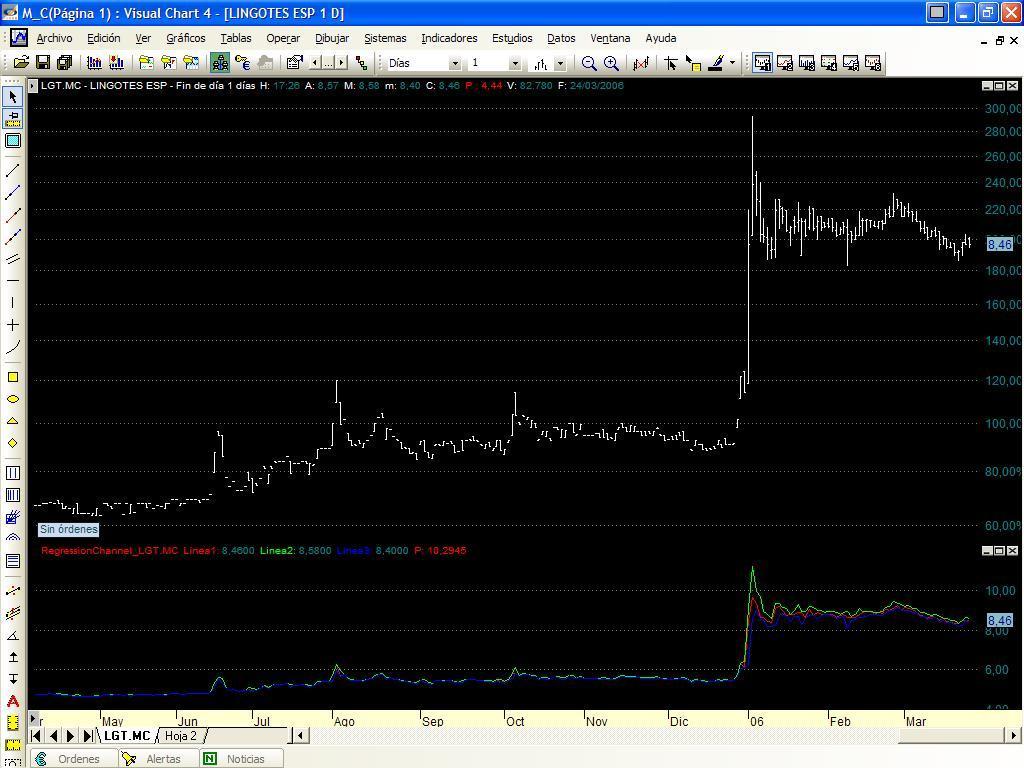Open the Gráficos menu

(185, 38)
